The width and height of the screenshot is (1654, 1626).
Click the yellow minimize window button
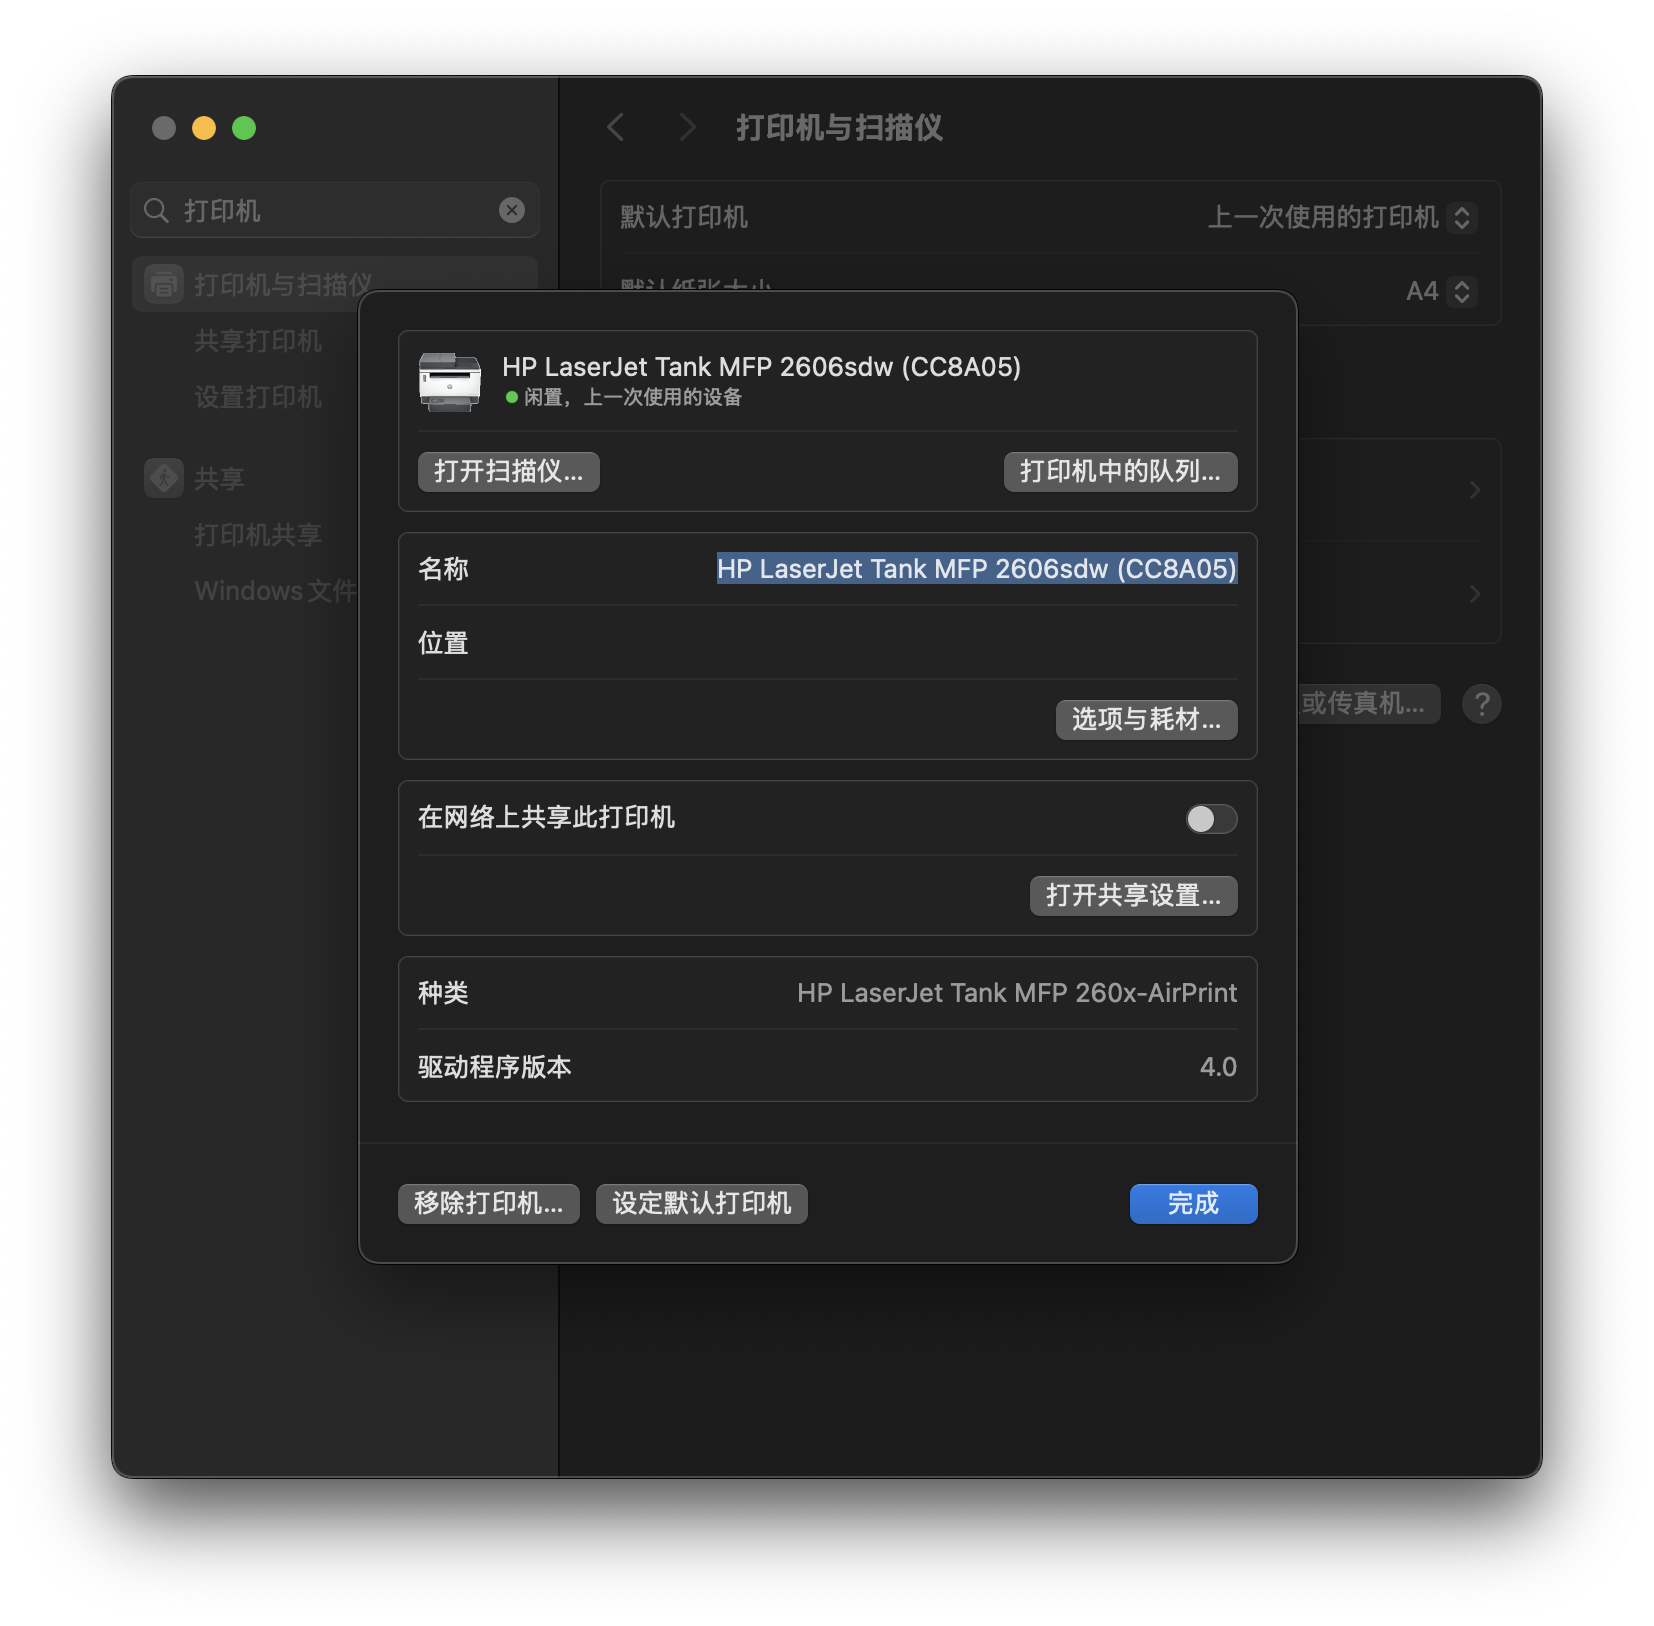coord(204,128)
